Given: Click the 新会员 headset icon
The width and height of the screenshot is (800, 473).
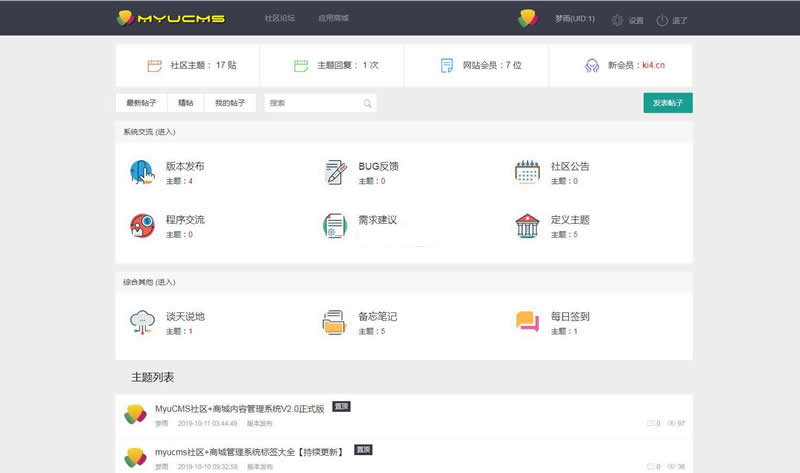Looking at the screenshot, I should pos(592,65).
